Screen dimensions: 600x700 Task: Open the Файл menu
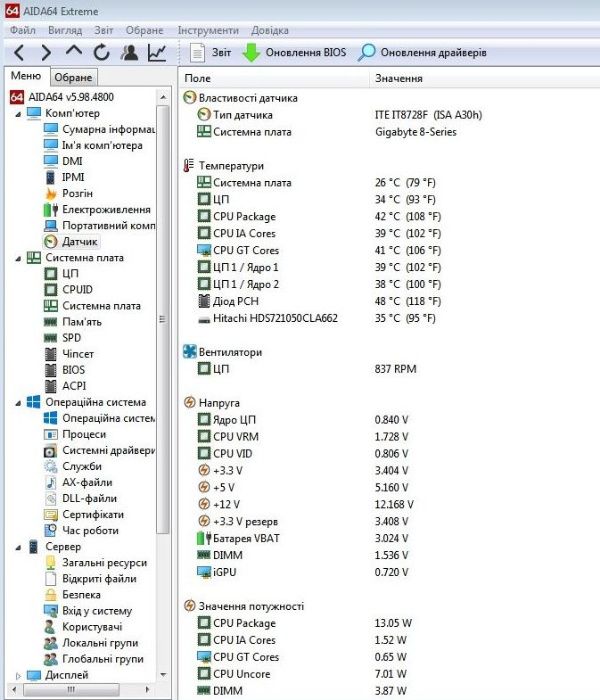pos(23,30)
